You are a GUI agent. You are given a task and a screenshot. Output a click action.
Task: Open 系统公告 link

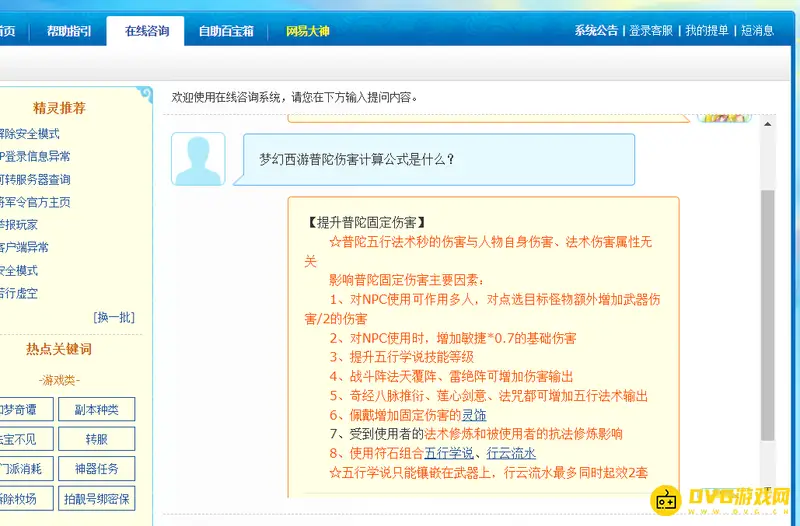pos(596,31)
